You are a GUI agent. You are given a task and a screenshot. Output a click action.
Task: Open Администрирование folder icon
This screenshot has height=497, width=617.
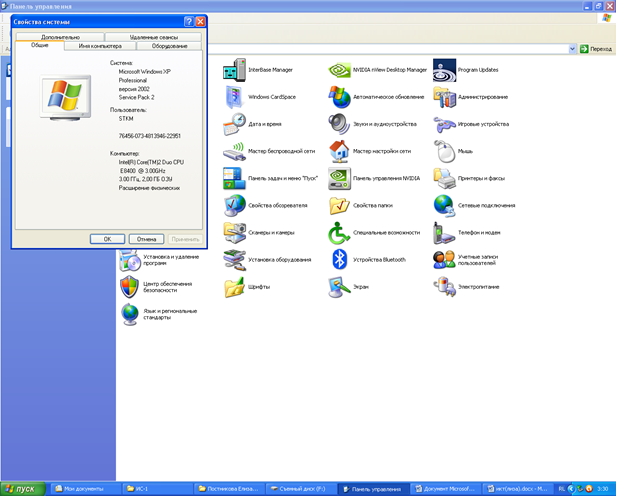(445, 97)
